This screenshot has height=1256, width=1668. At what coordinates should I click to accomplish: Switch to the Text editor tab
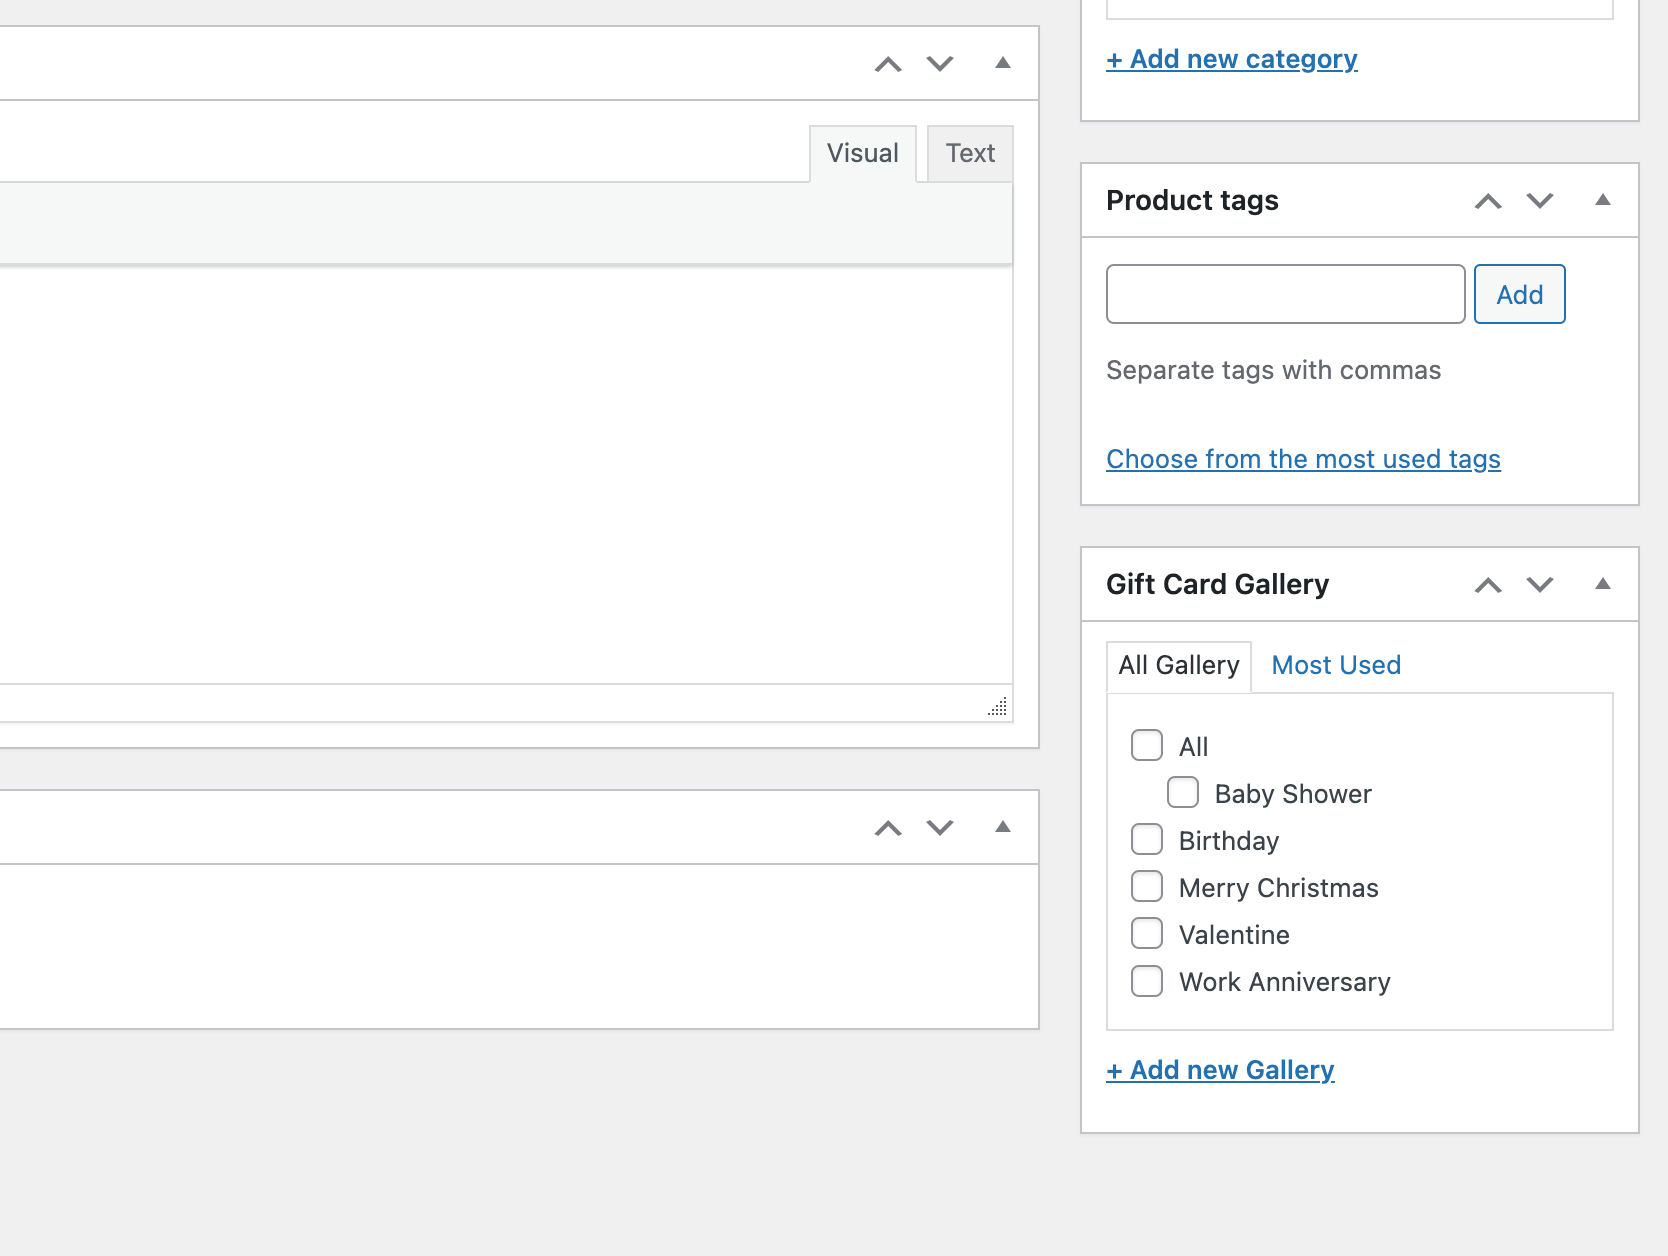[969, 152]
